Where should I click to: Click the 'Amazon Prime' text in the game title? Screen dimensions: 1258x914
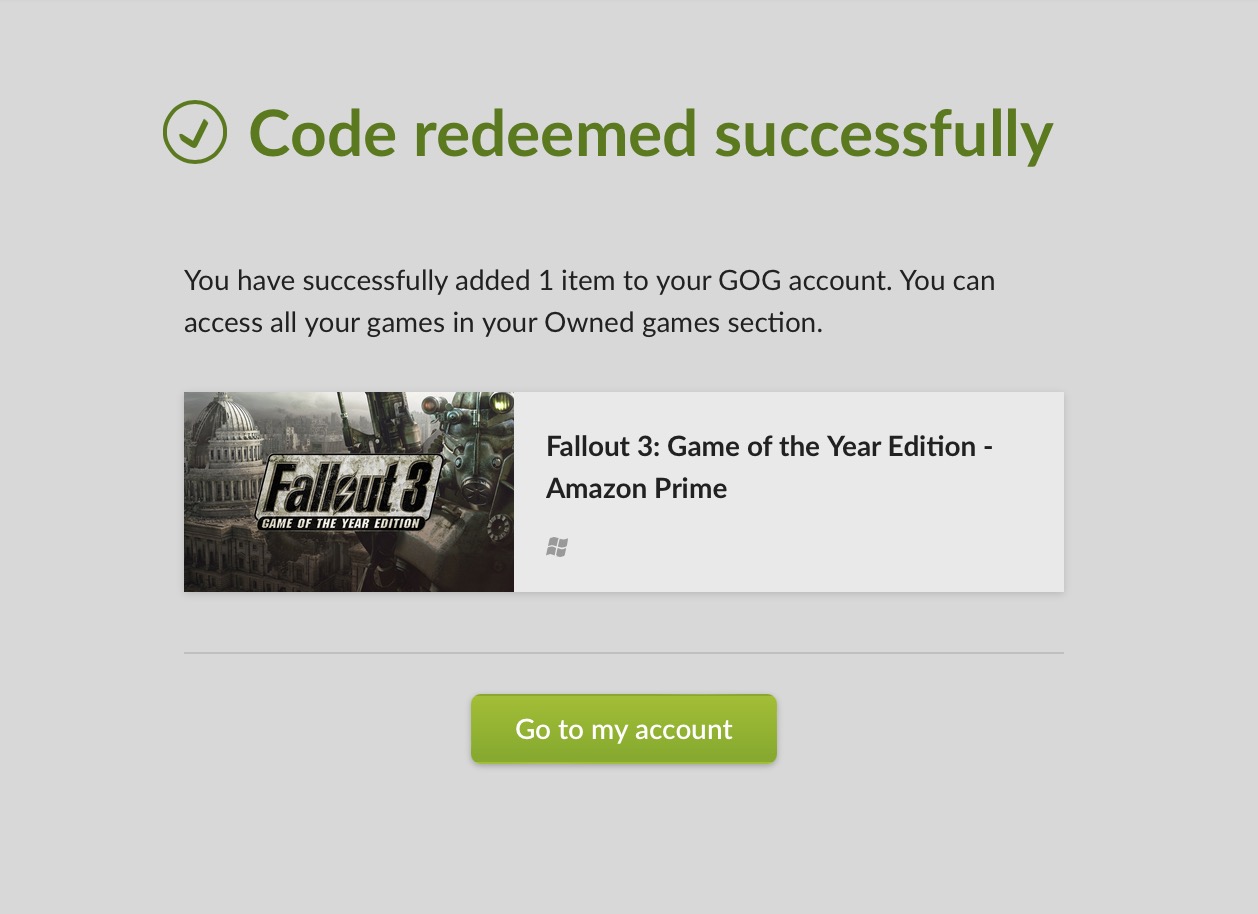(x=636, y=489)
